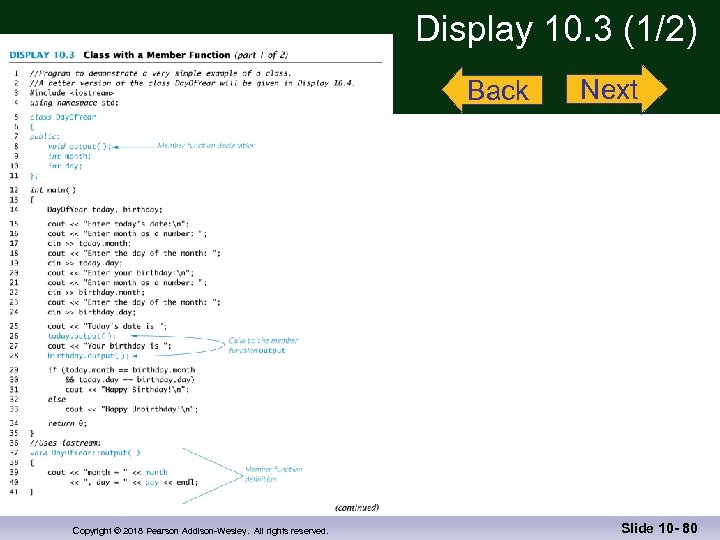Click the "(continued)" label
720x540 pixels.
357,507
